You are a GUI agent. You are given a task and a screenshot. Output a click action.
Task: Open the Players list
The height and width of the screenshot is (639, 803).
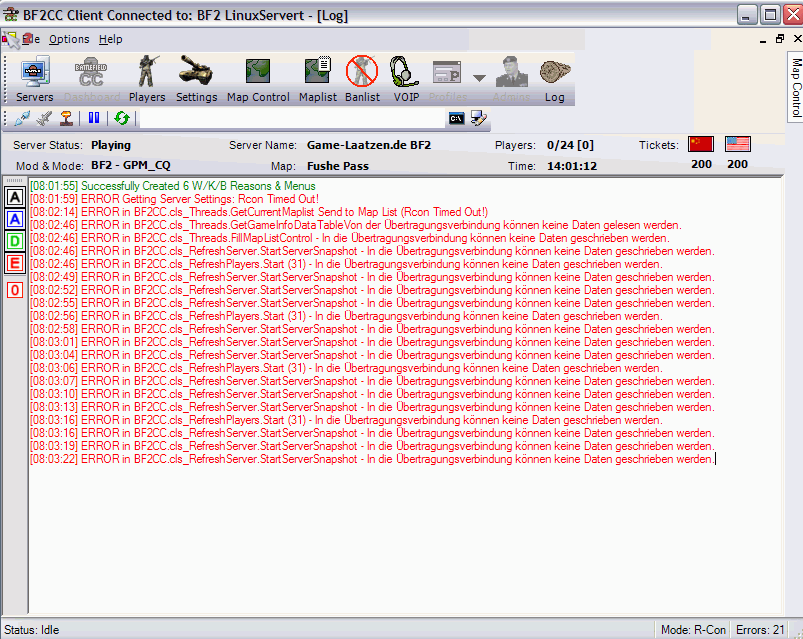[x=147, y=79]
